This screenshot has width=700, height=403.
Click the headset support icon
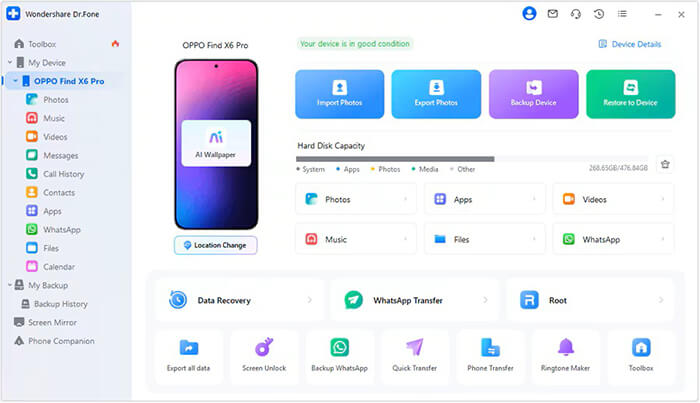coord(576,14)
